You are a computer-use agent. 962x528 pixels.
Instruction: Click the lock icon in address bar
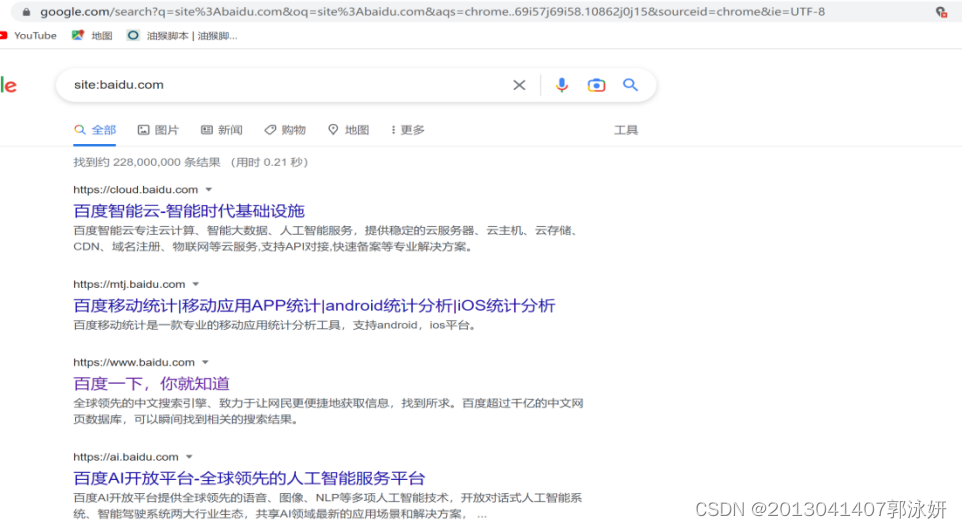[x=26, y=12]
